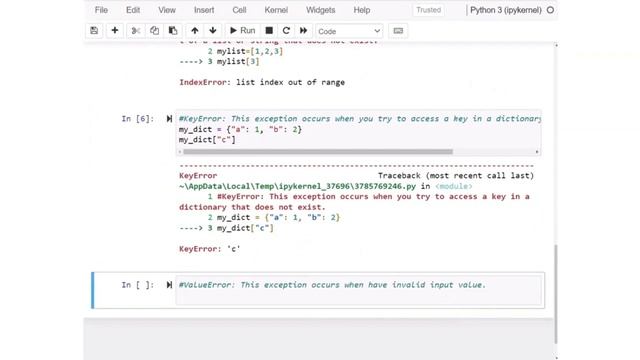
Task: Click the kernel idle circle indicator
Action: 550,10
